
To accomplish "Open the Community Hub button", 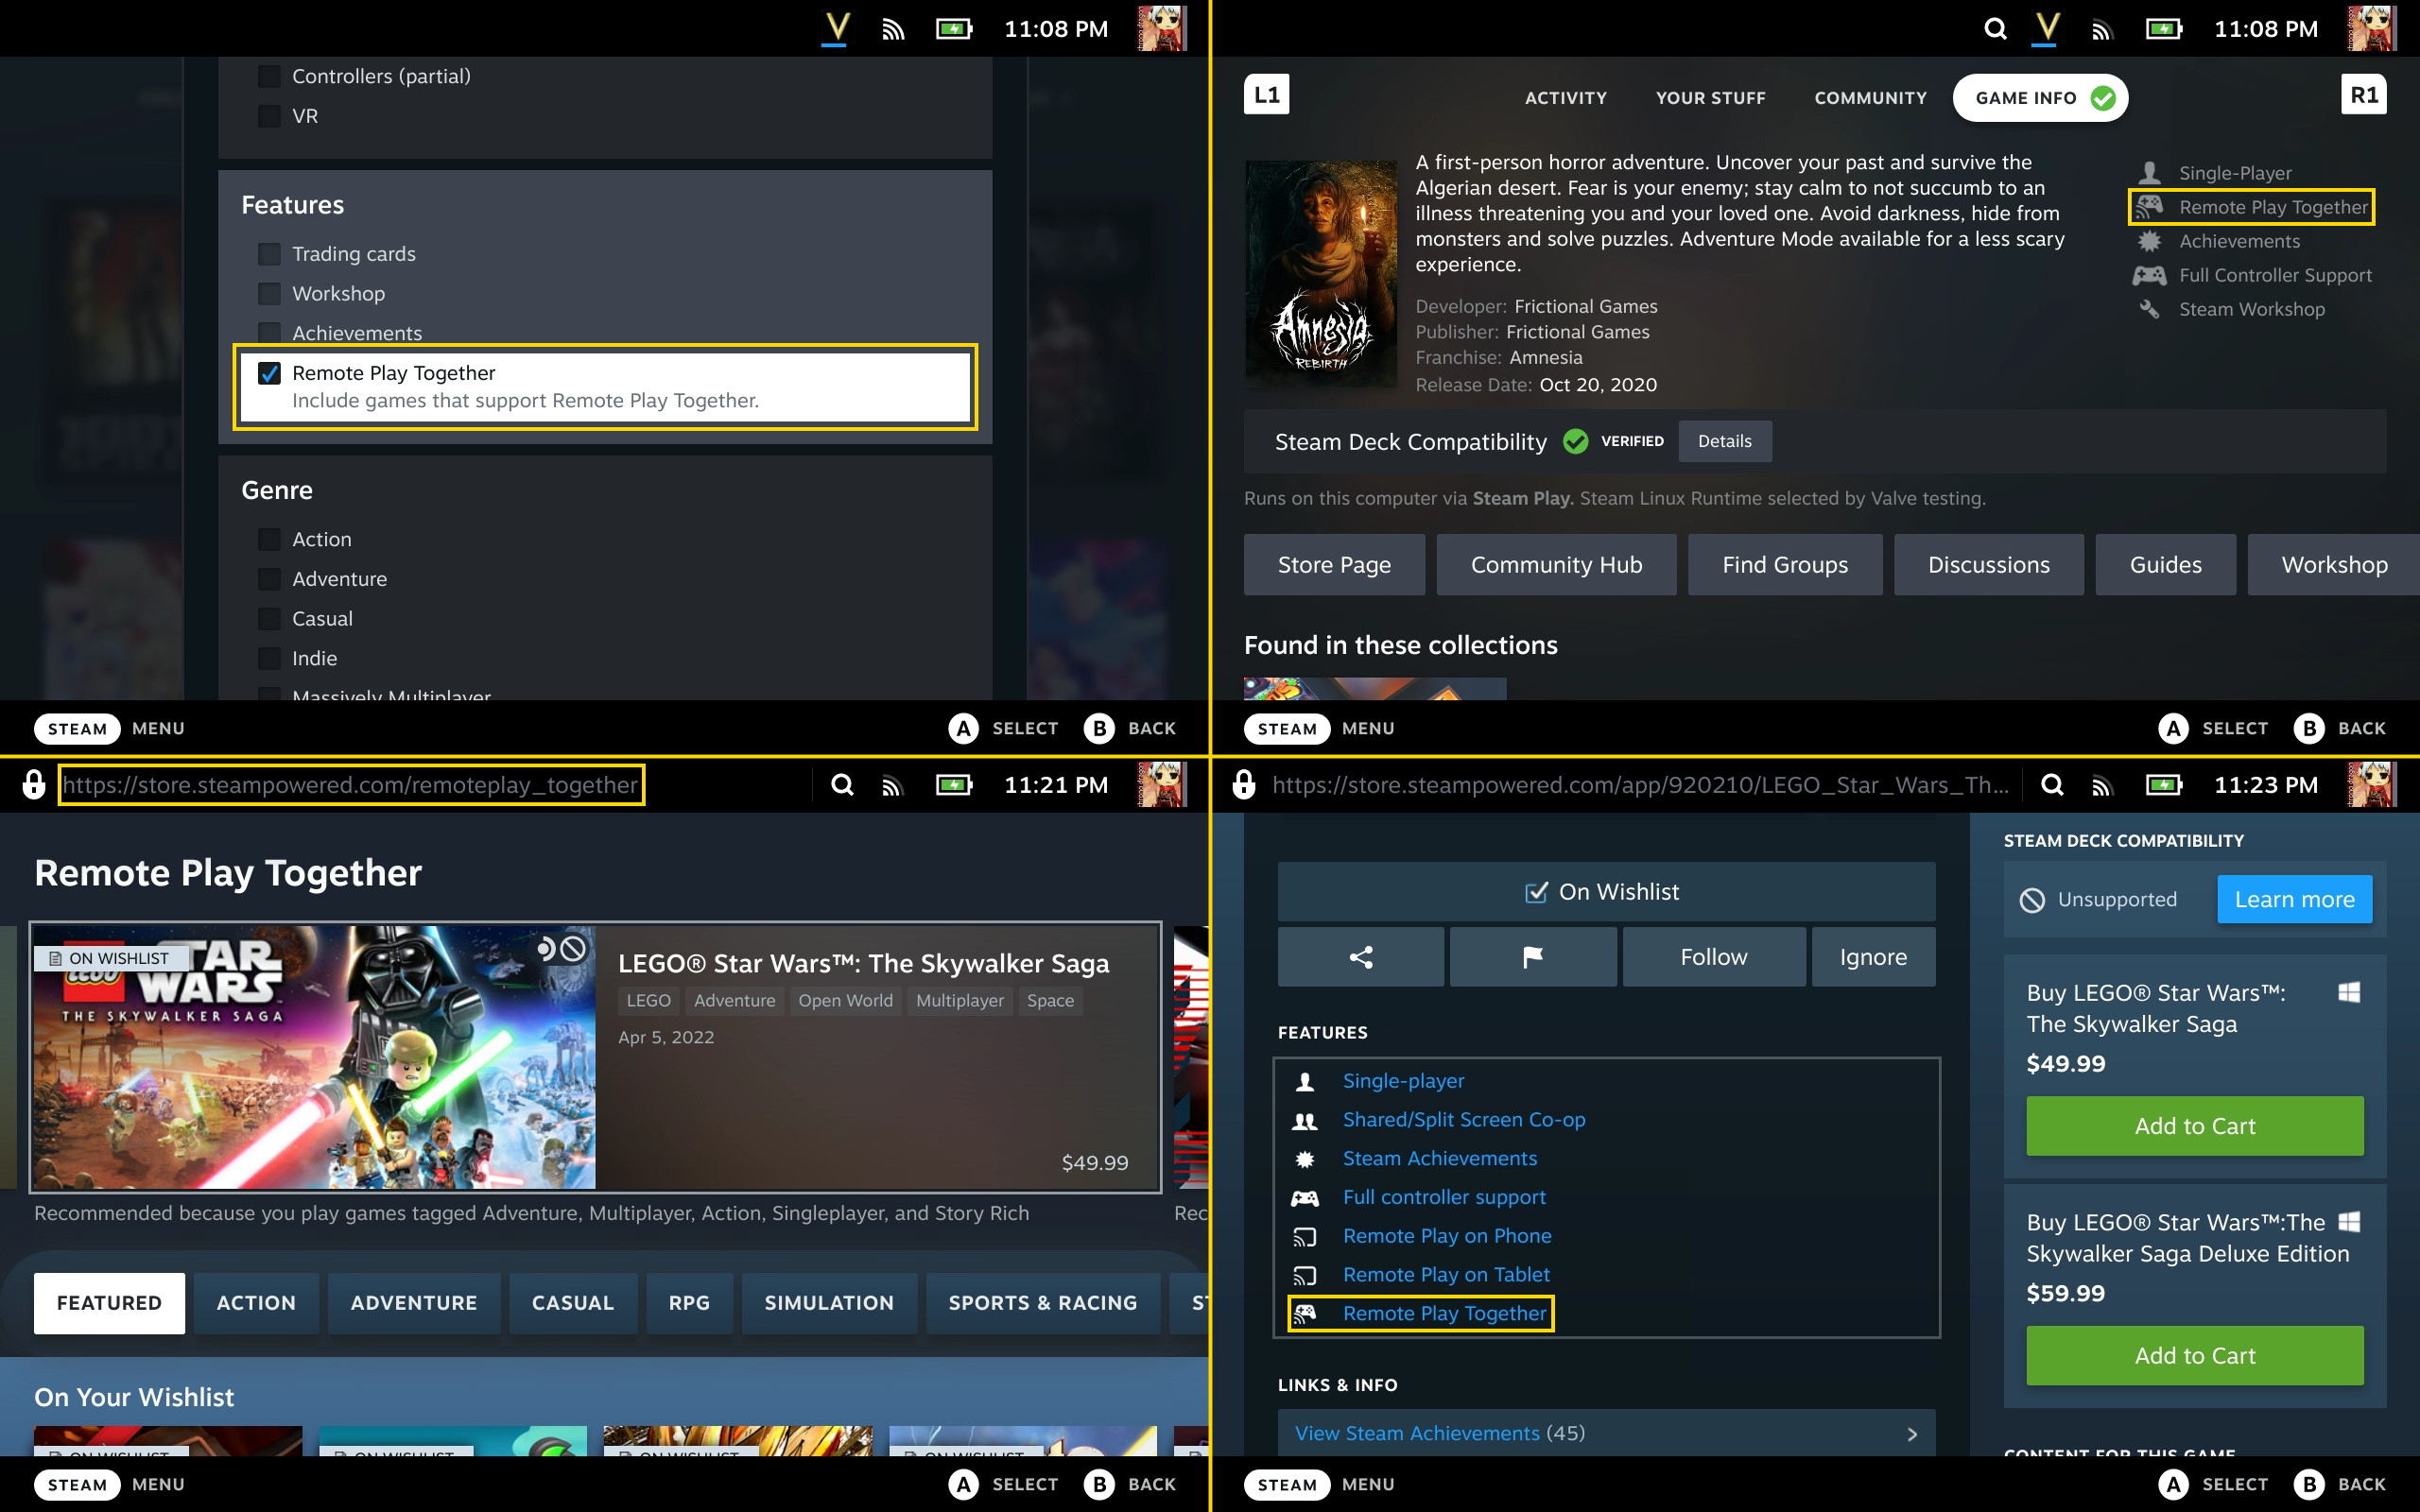I will point(1556,565).
